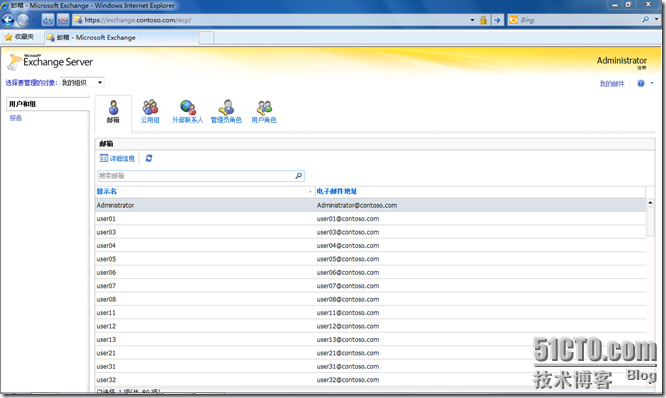This screenshot has width=666, height=398.
Task: Select the user04 row
Action: point(370,246)
